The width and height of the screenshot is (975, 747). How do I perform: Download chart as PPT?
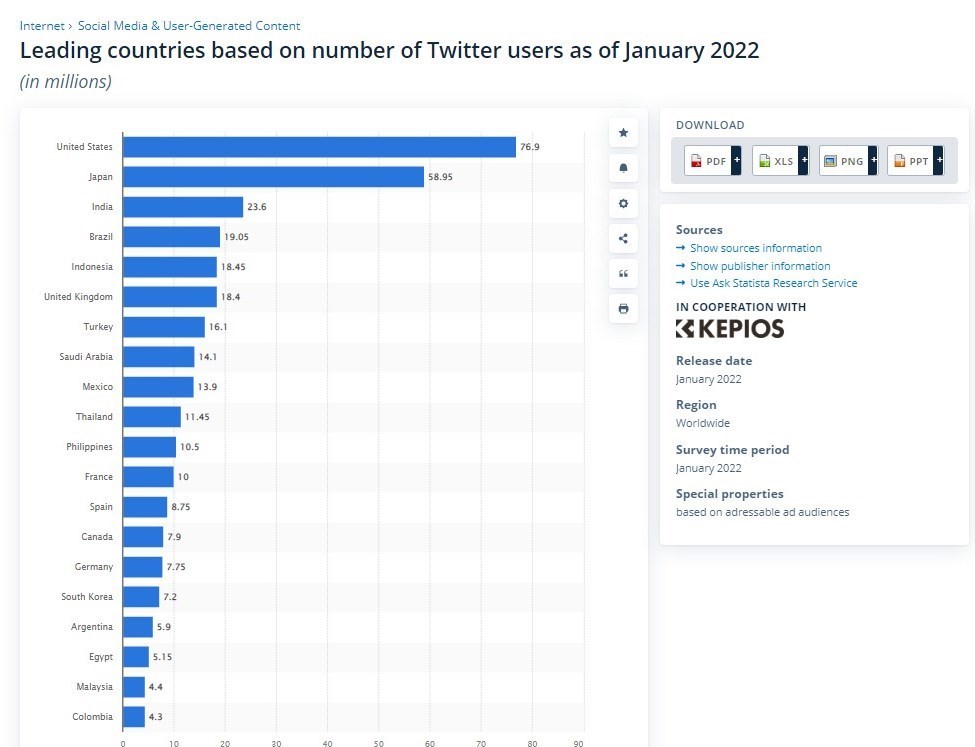[x=914, y=161]
